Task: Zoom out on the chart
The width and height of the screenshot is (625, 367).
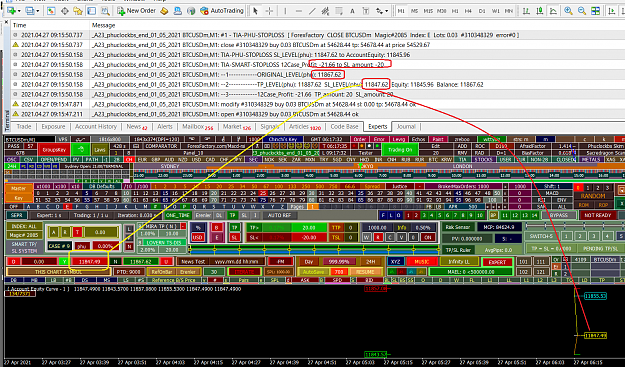Action: pyautogui.click(x=582, y=11)
